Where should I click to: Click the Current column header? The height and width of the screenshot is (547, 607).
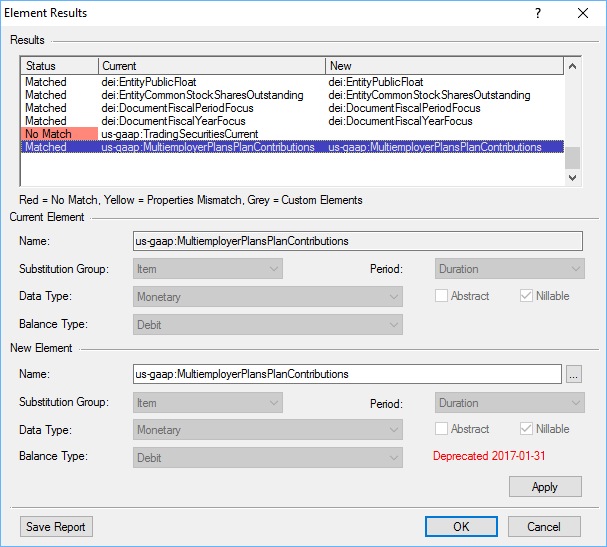click(211, 66)
